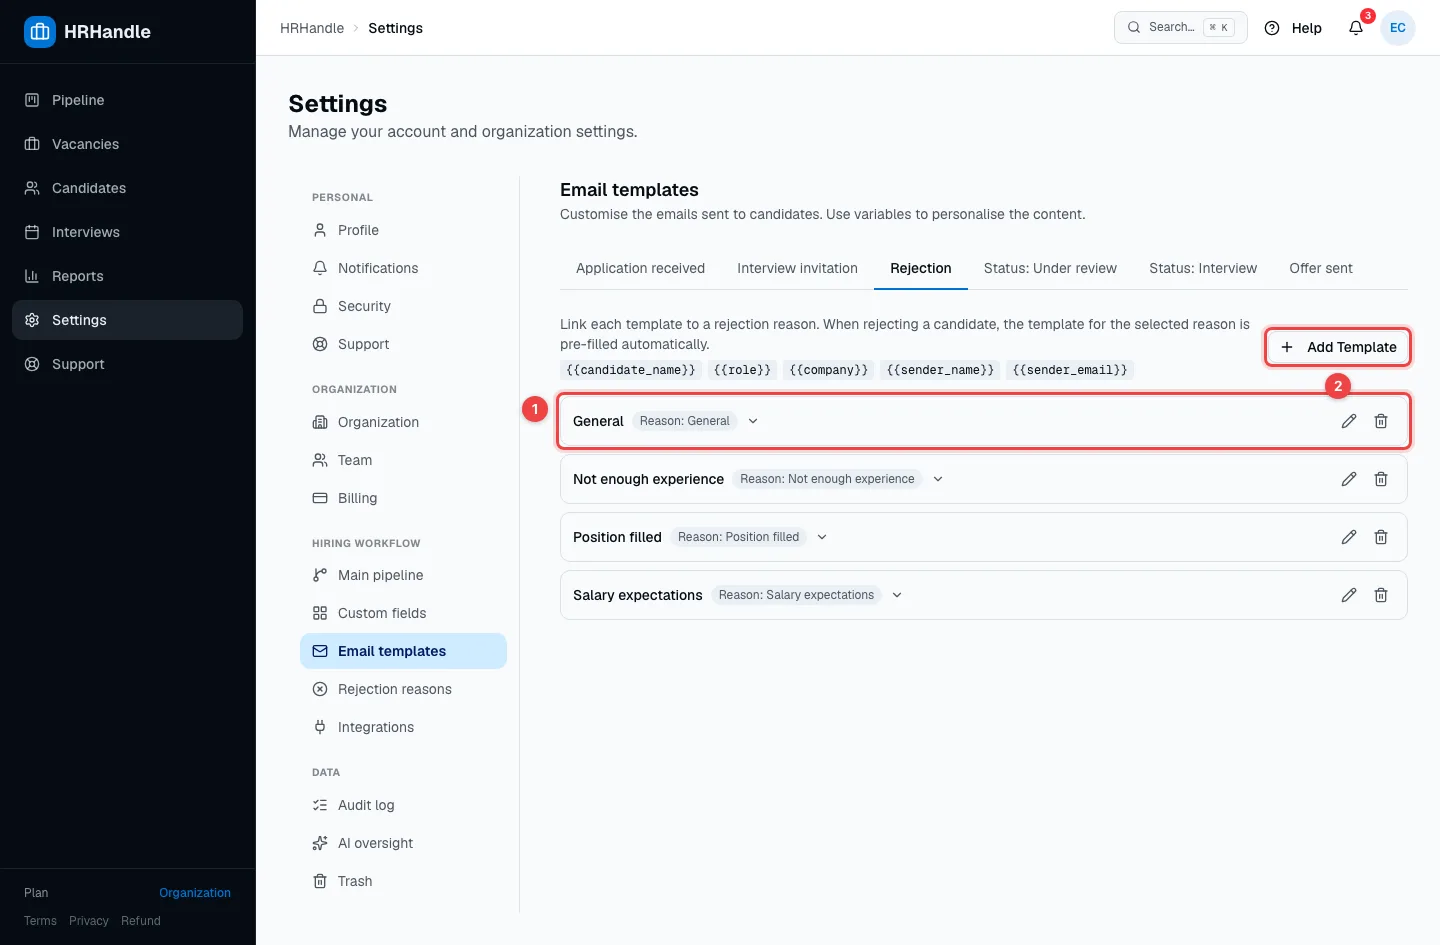The width and height of the screenshot is (1440, 945).
Task: Click the {{candidate_name}} variable chip
Action: [x=631, y=370]
